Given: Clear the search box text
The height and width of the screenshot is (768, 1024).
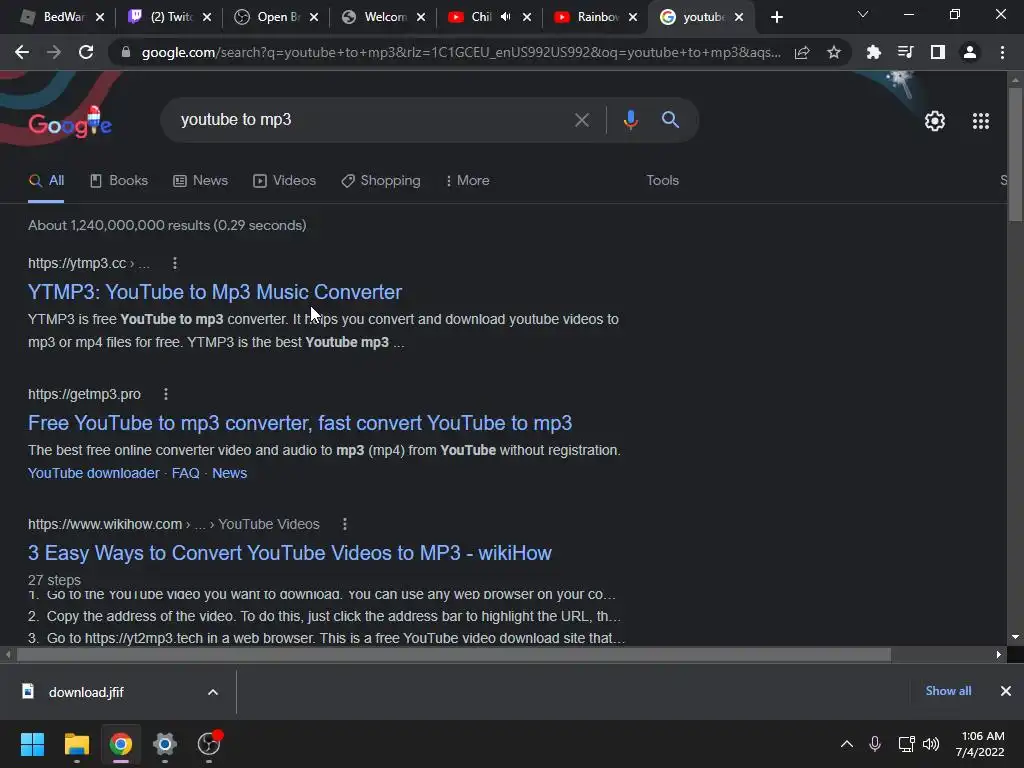Looking at the screenshot, I should (581, 120).
